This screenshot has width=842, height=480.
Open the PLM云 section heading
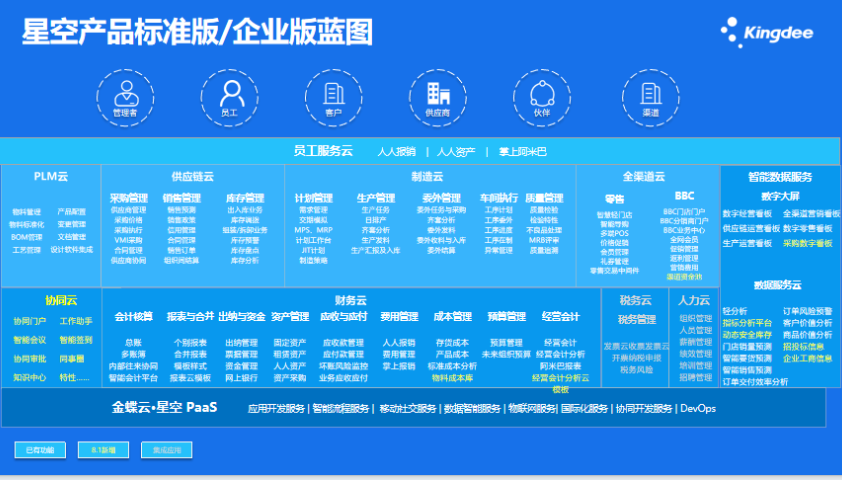pyautogui.click(x=51, y=176)
